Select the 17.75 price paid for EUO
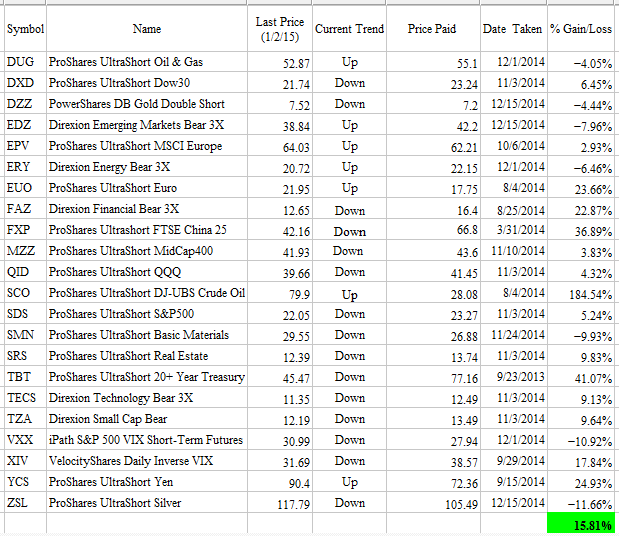This screenshot has width=619, height=536. [x=433, y=188]
